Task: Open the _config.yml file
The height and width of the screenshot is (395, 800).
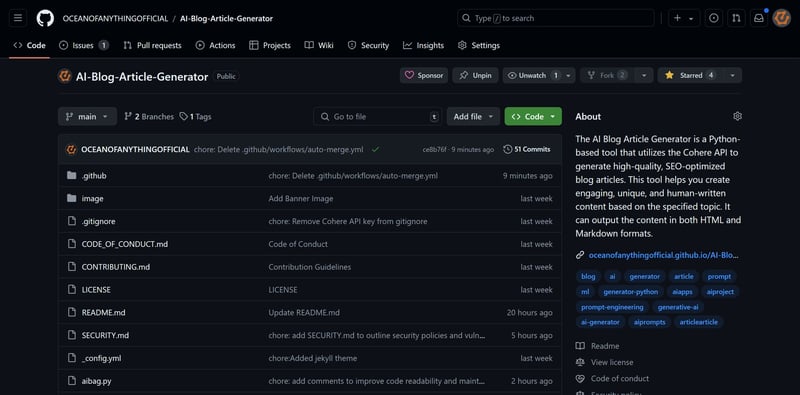Action: [x=102, y=358]
